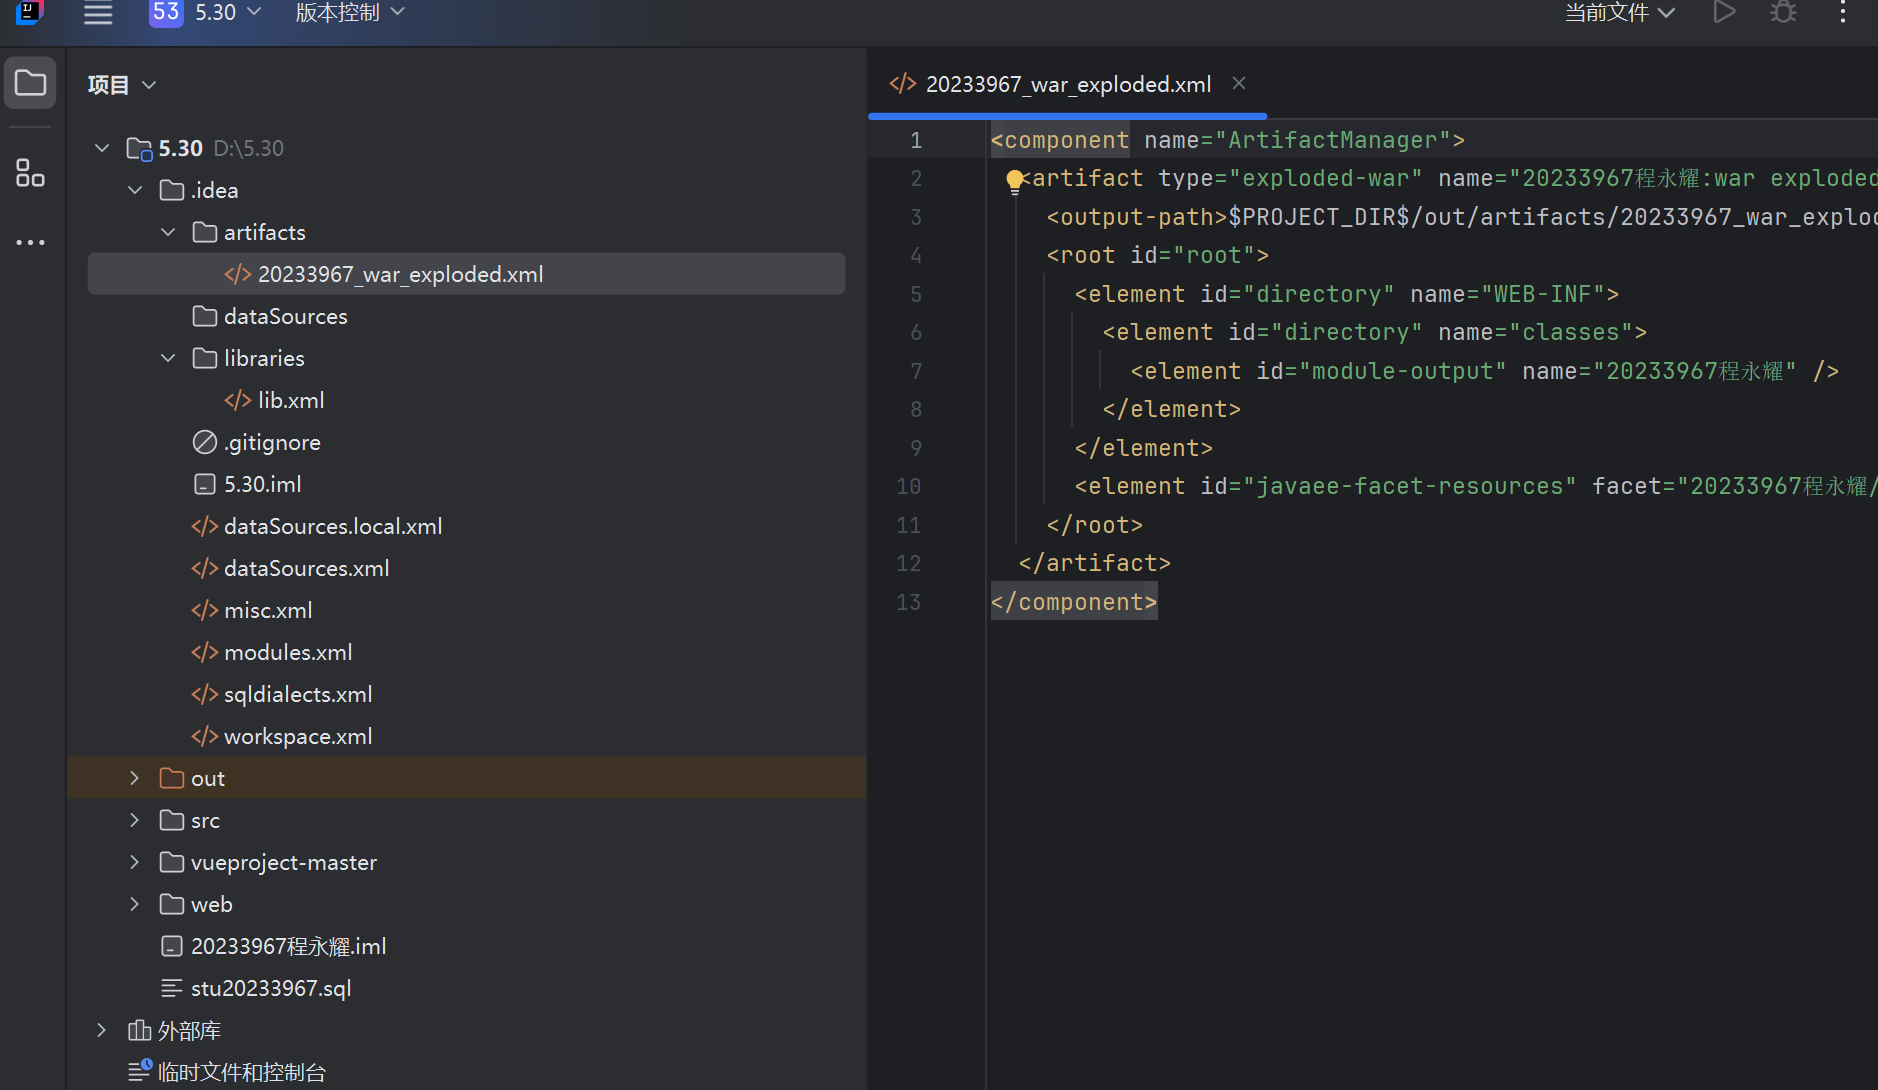Show more tool windows ellipsis
1878x1090 pixels.
(x=30, y=242)
